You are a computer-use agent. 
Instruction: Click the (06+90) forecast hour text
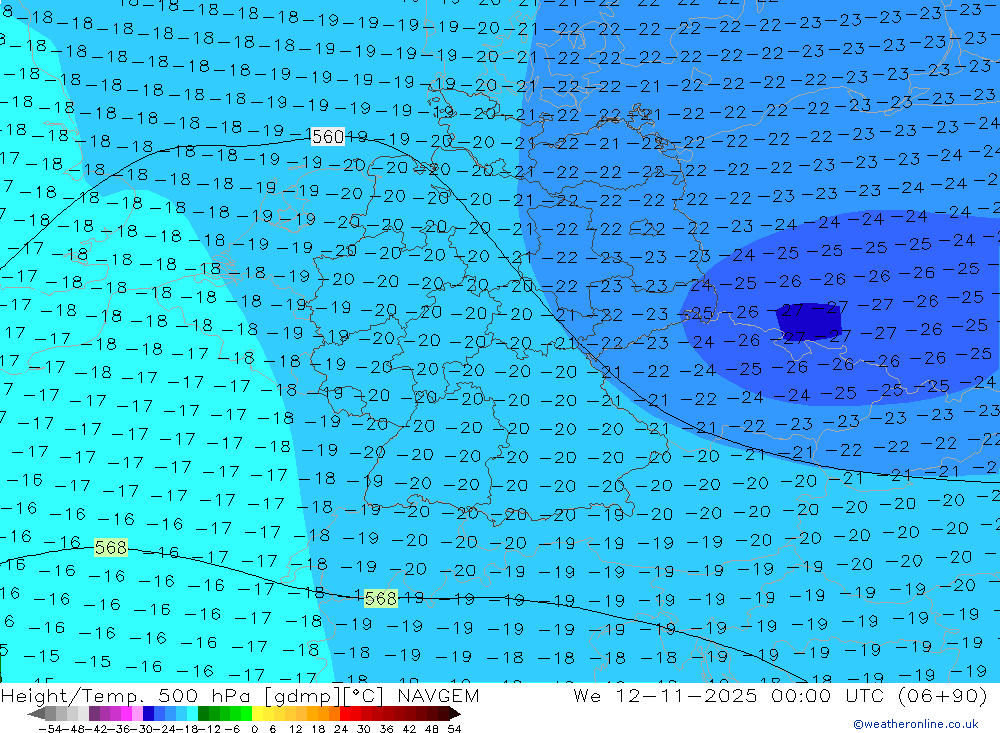tap(943, 696)
